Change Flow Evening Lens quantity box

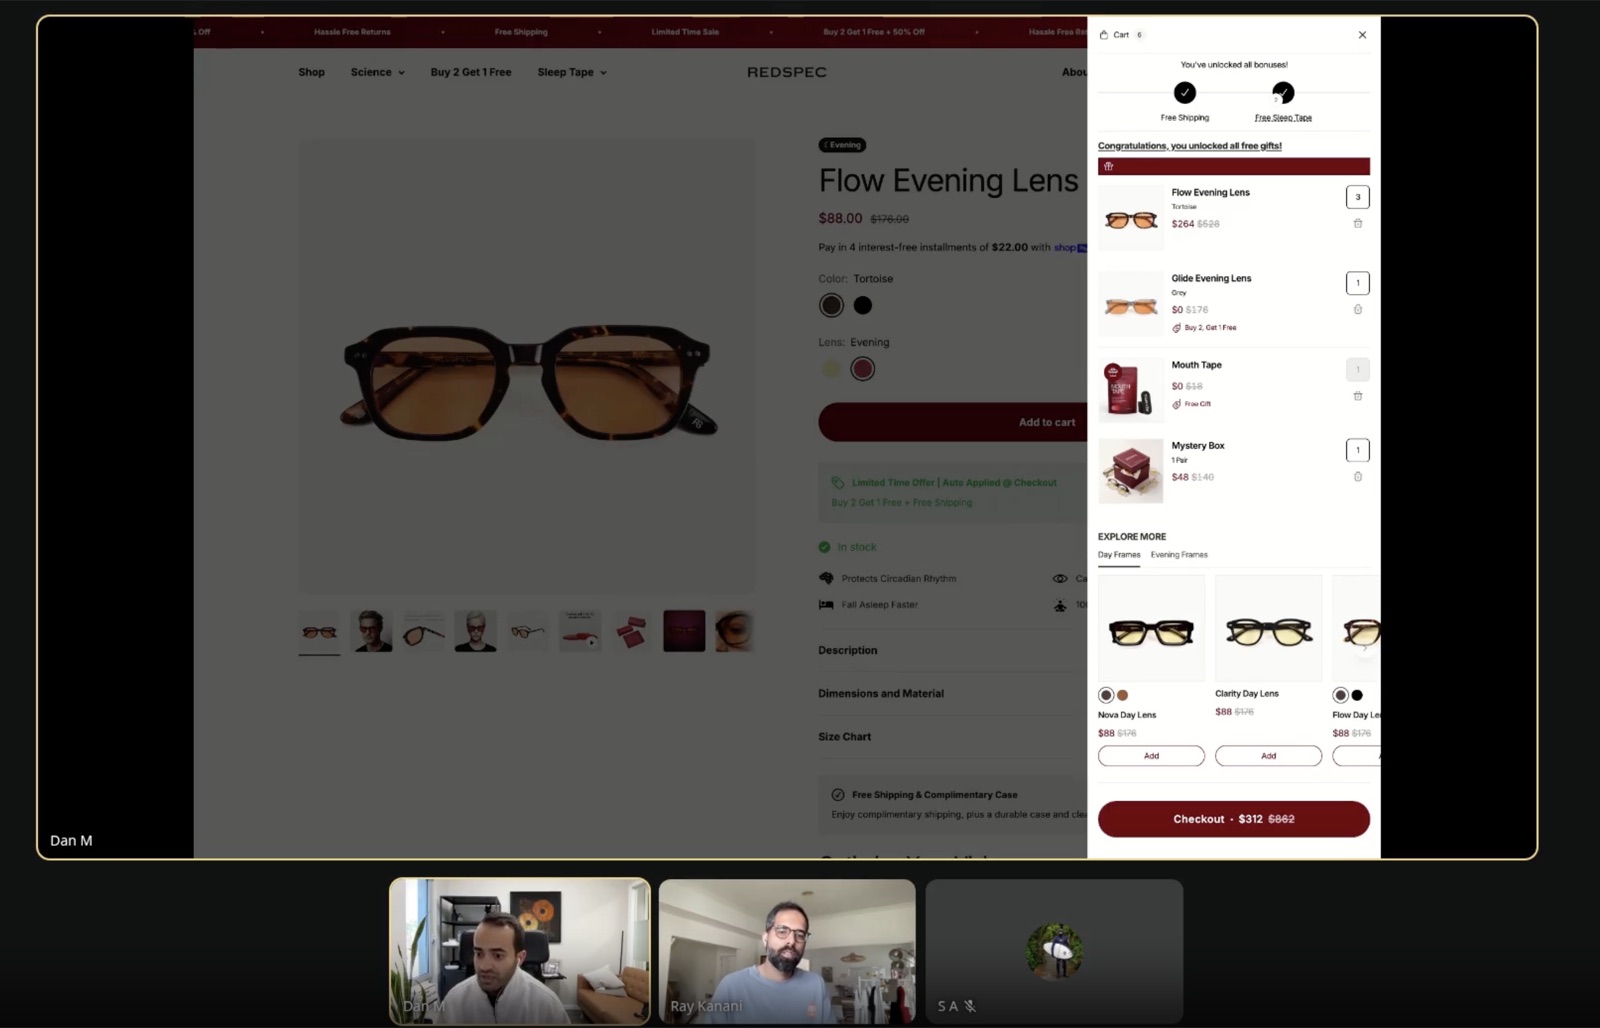coord(1358,197)
